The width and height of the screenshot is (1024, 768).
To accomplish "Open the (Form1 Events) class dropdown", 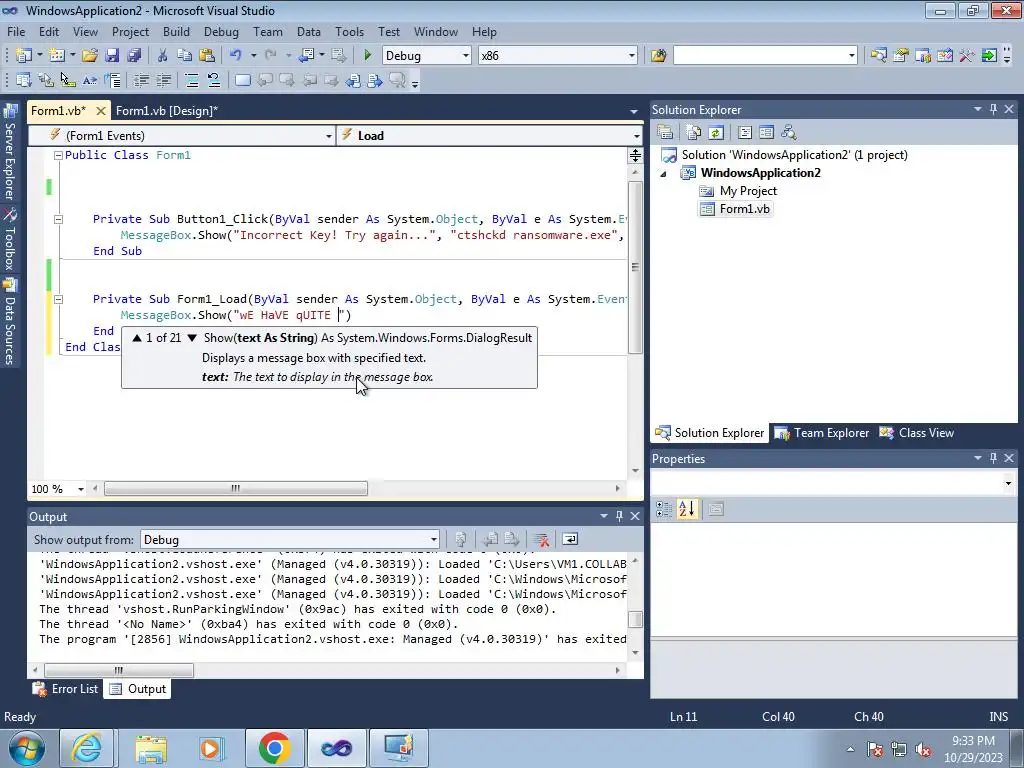I will [328, 136].
